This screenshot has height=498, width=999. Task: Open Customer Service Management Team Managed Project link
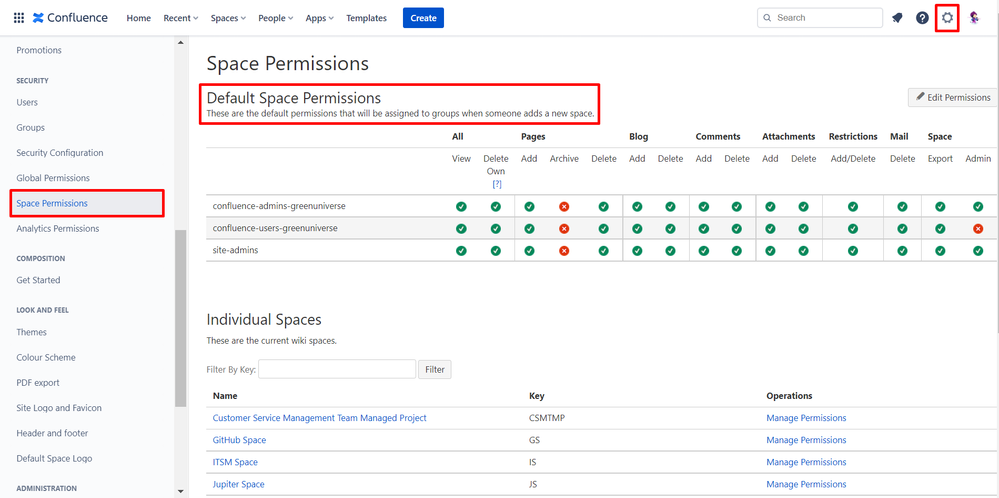319,418
